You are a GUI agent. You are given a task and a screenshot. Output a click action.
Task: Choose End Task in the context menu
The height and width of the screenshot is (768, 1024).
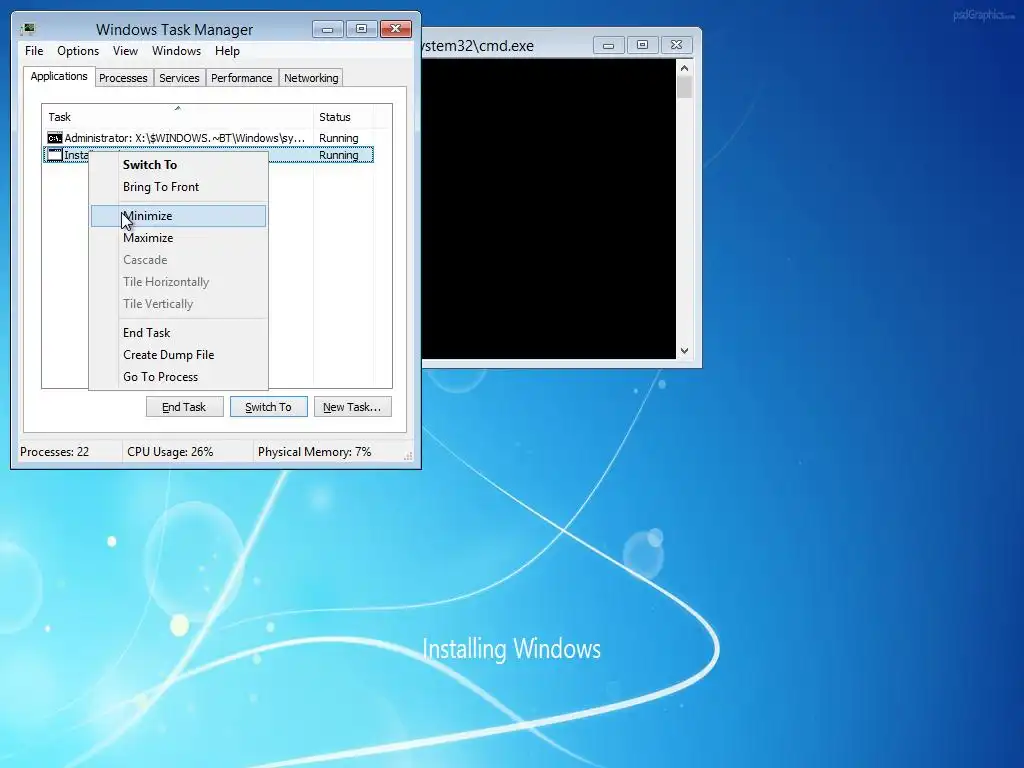click(178, 333)
